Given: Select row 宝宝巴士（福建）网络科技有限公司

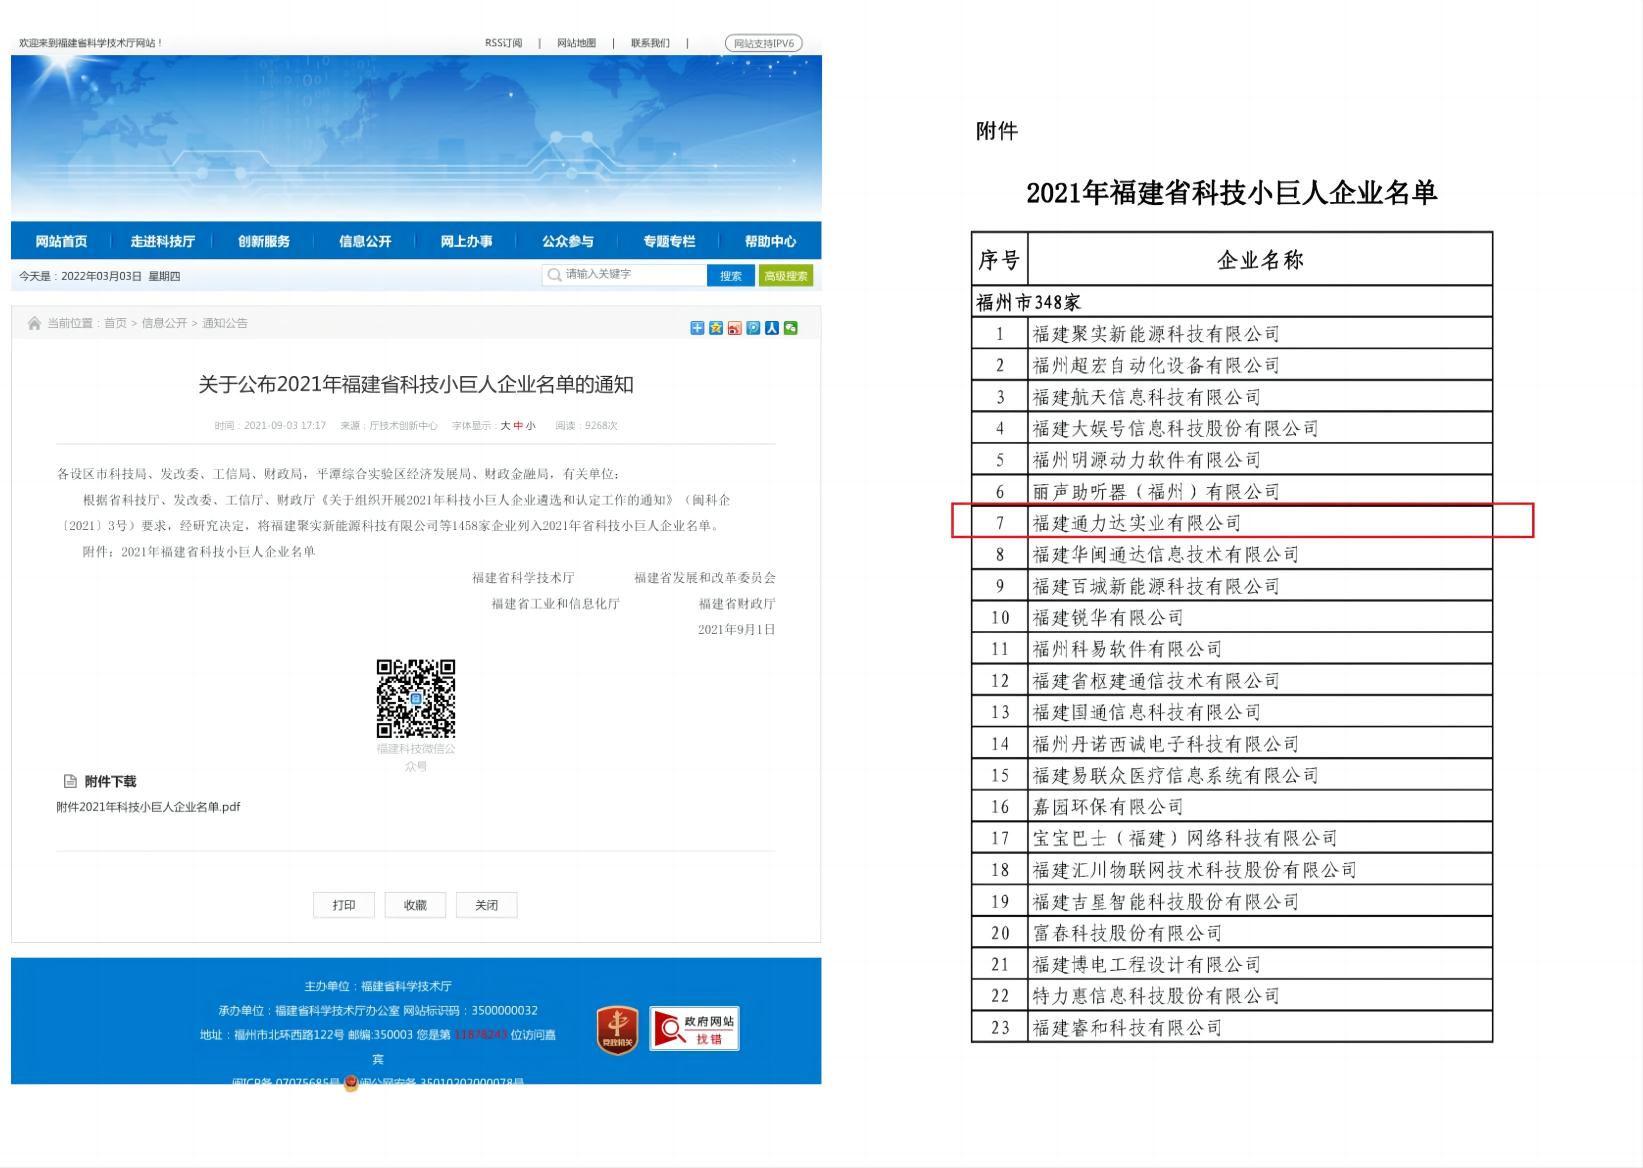Looking at the screenshot, I should click(x=1232, y=838).
